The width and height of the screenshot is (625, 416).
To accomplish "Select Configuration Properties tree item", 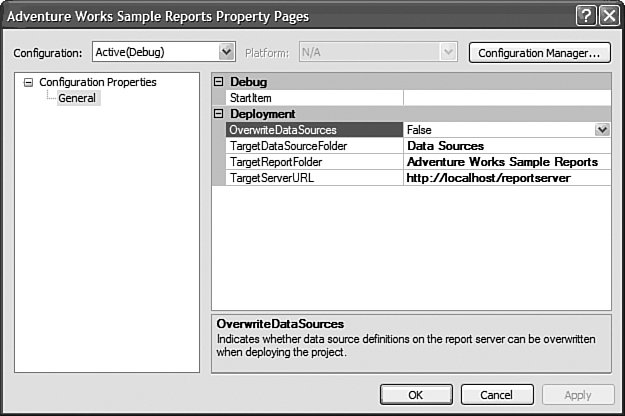I will tap(98, 82).
